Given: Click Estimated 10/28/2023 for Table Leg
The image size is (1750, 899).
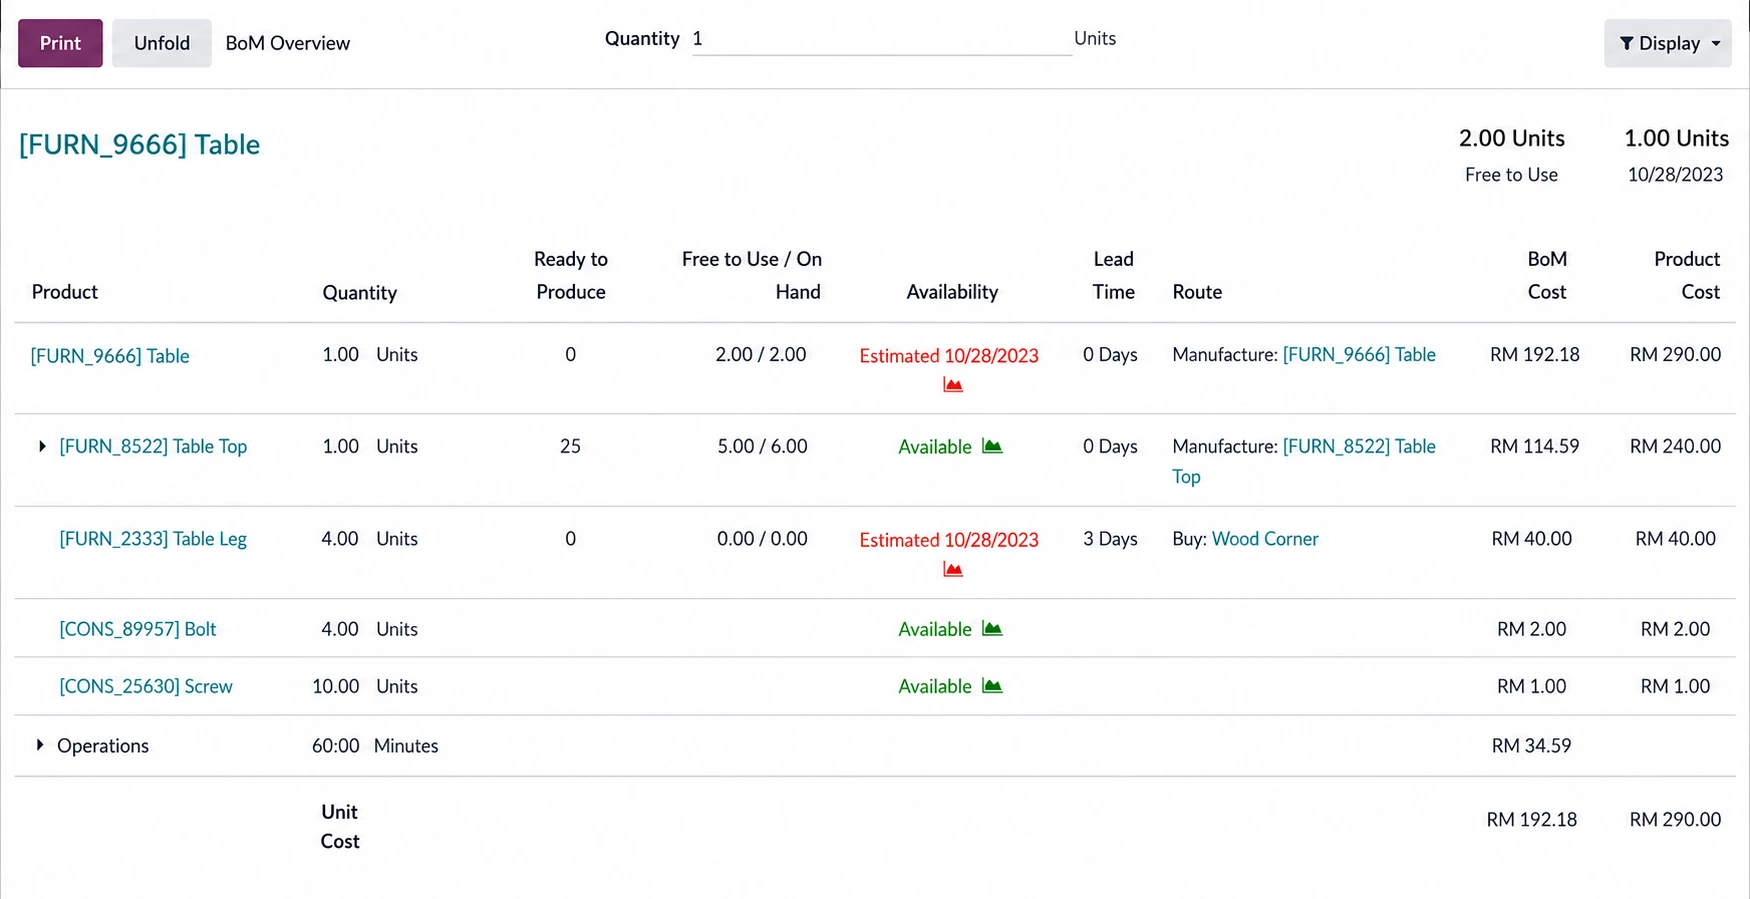Looking at the screenshot, I should tap(949, 540).
